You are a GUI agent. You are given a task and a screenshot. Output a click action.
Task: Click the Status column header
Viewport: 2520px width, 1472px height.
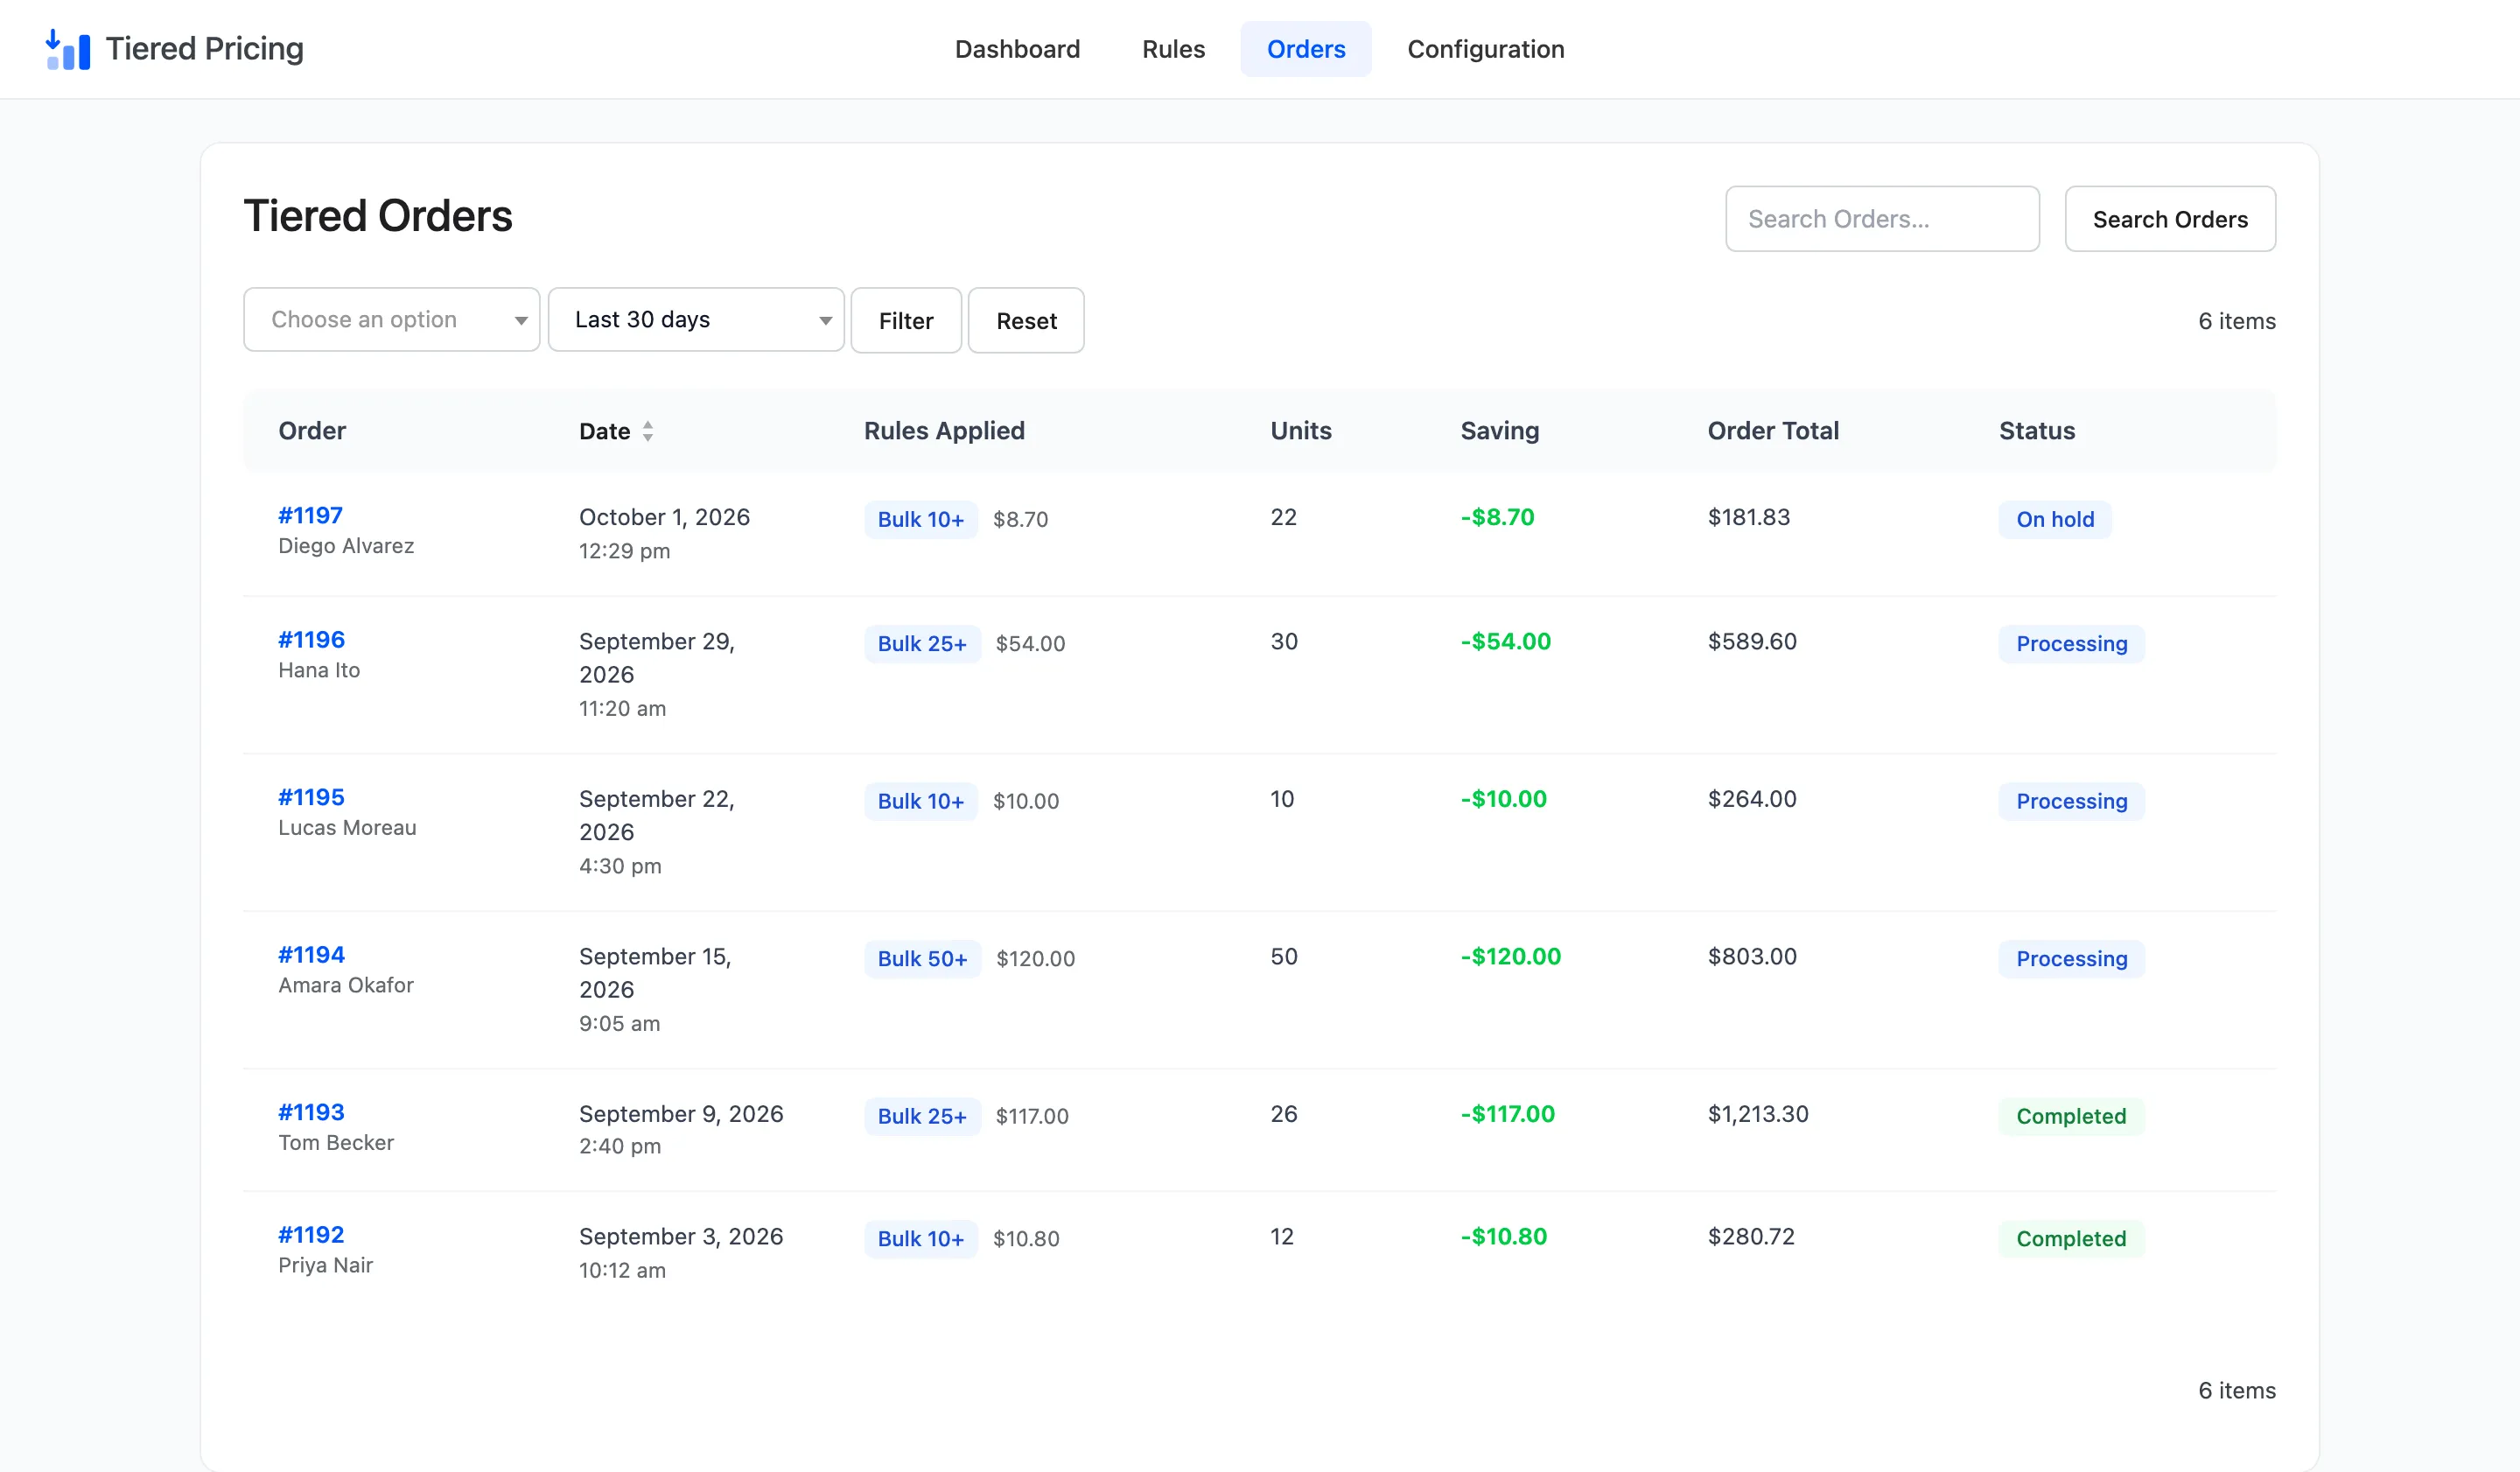(x=2037, y=431)
